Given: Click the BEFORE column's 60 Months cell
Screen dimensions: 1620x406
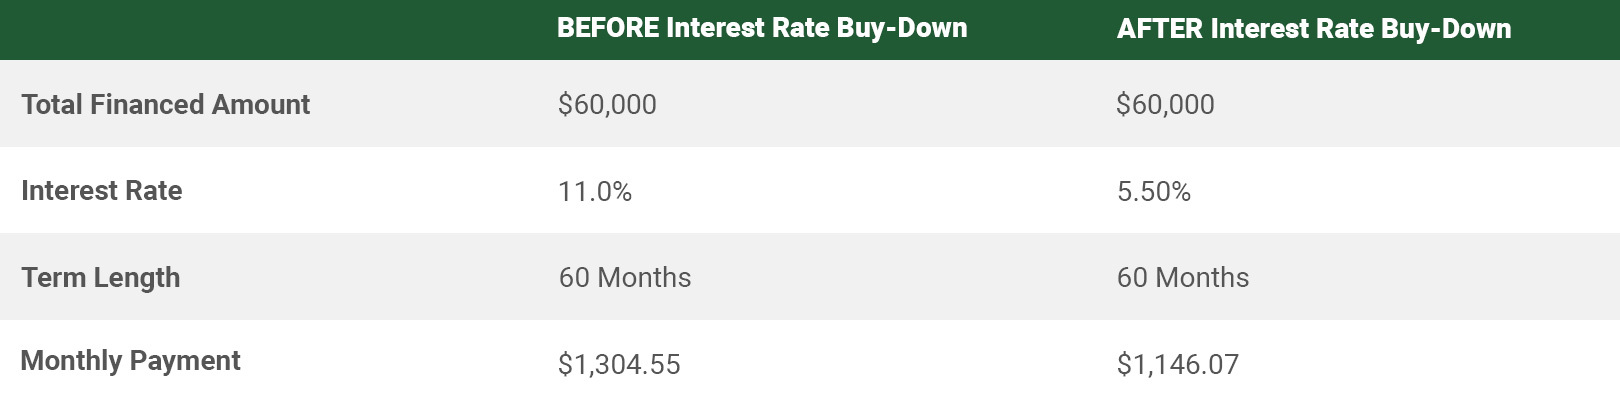Looking at the screenshot, I should (x=625, y=277).
